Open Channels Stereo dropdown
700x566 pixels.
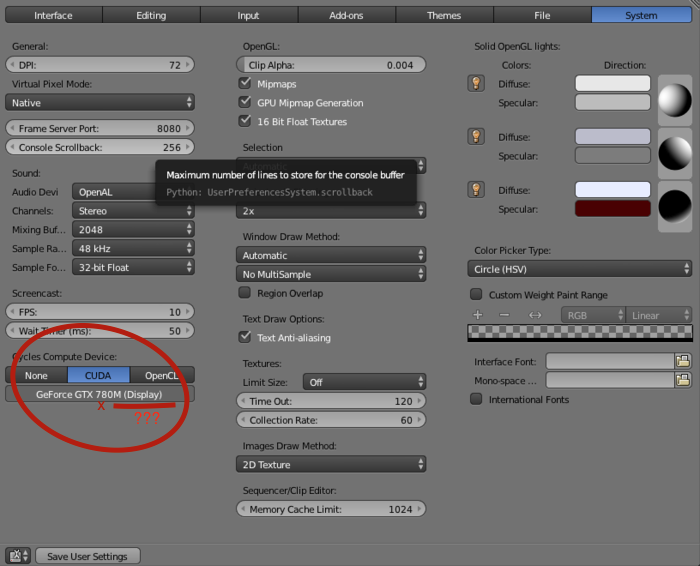pos(133,210)
